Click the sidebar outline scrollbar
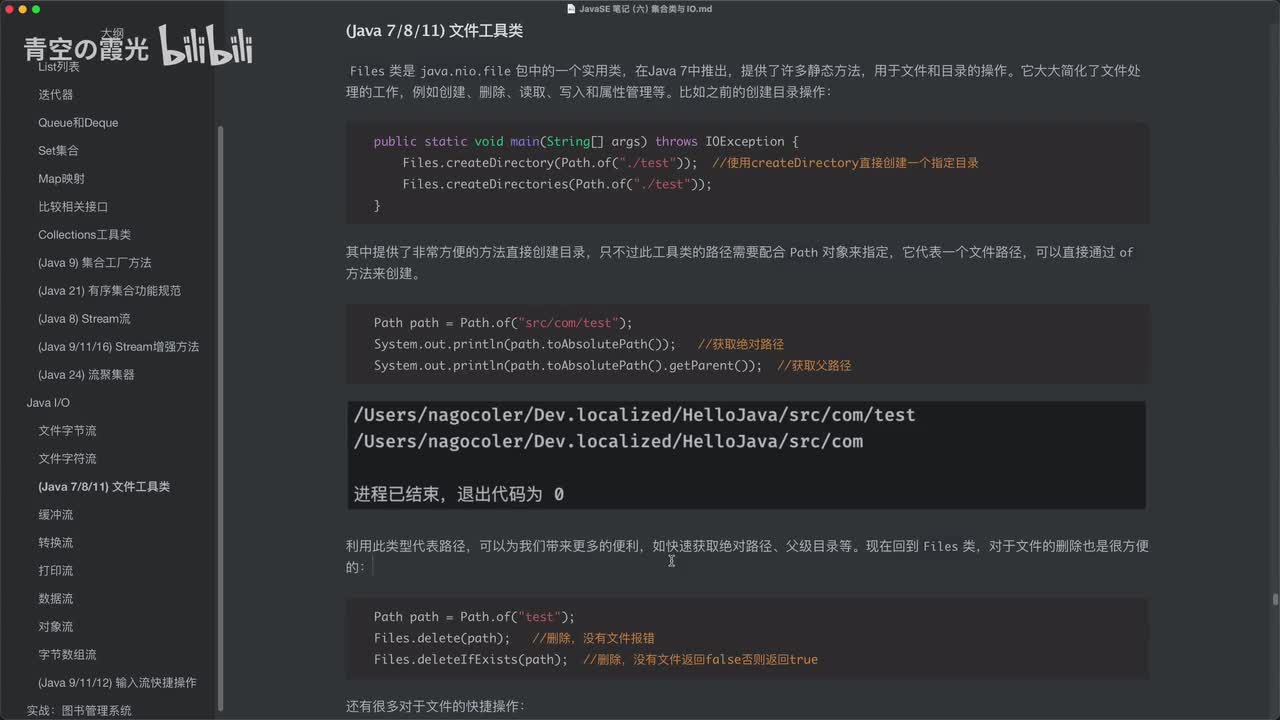Image resolution: width=1280 pixels, height=720 pixels. (x=220, y=418)
